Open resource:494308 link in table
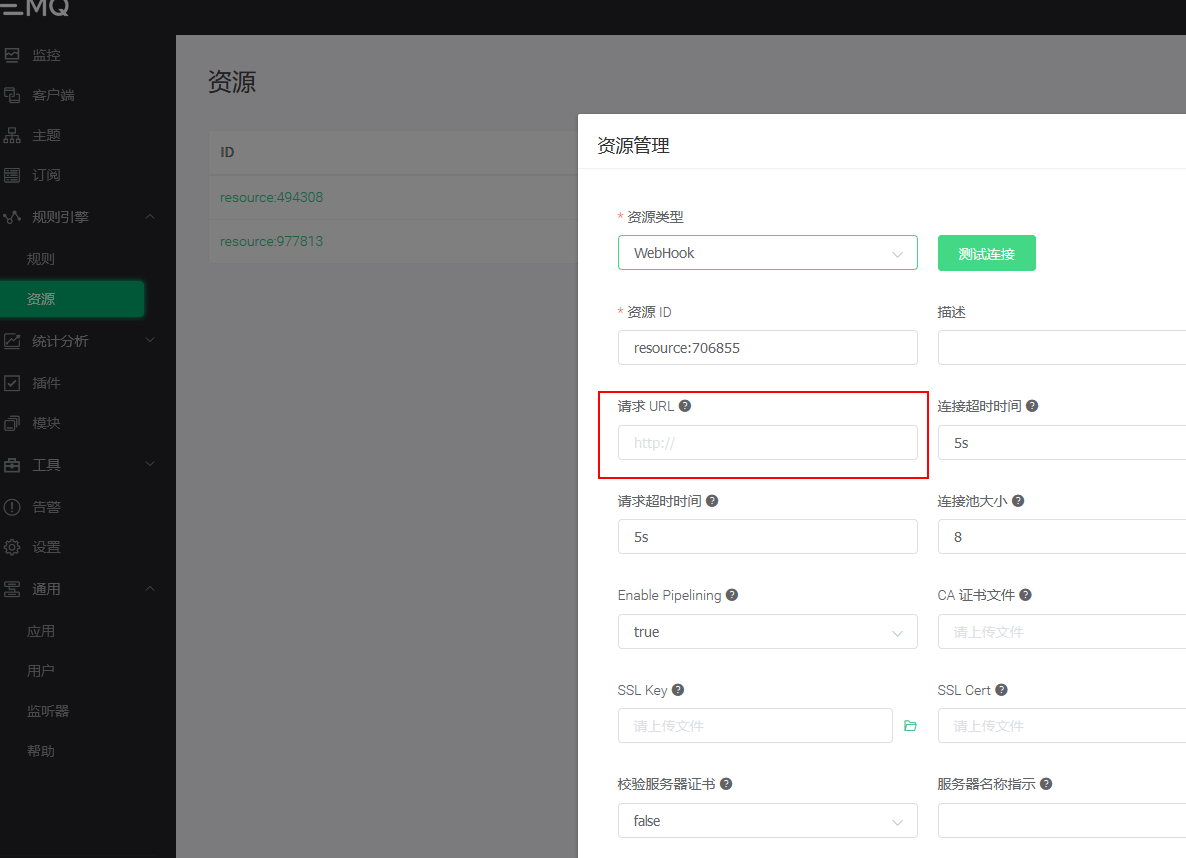Image resolution: width=1186 pixels, height=858 pixels. [271, 197]
